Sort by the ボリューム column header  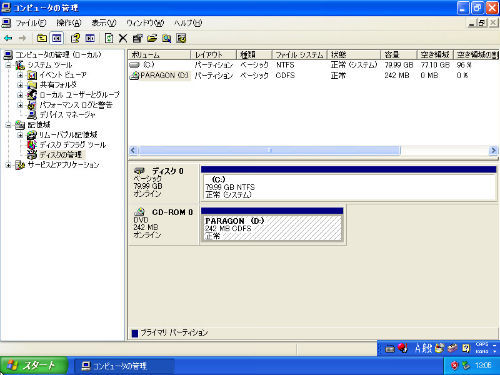point(159,55)
